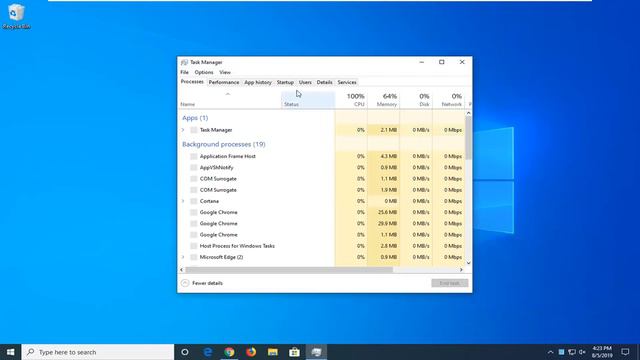Switch to the Startup tab

285,82
